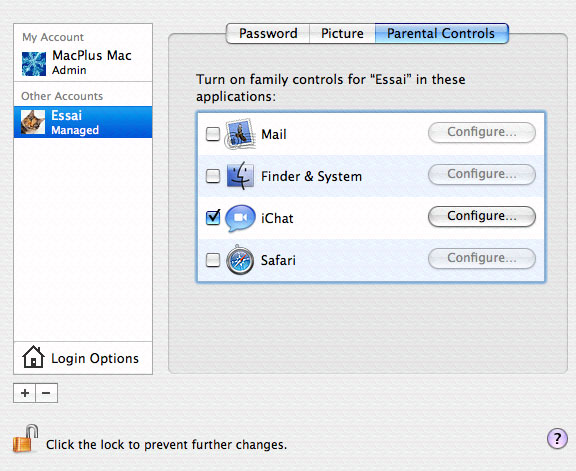Remove selected account with minus button
The width and height of the screenshot is (576, 471).
coord(47,393)
